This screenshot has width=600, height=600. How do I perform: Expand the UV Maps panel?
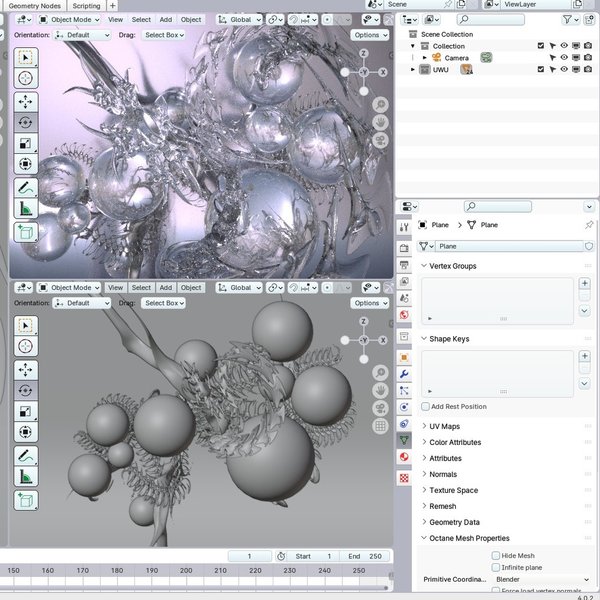click(445, 426)
